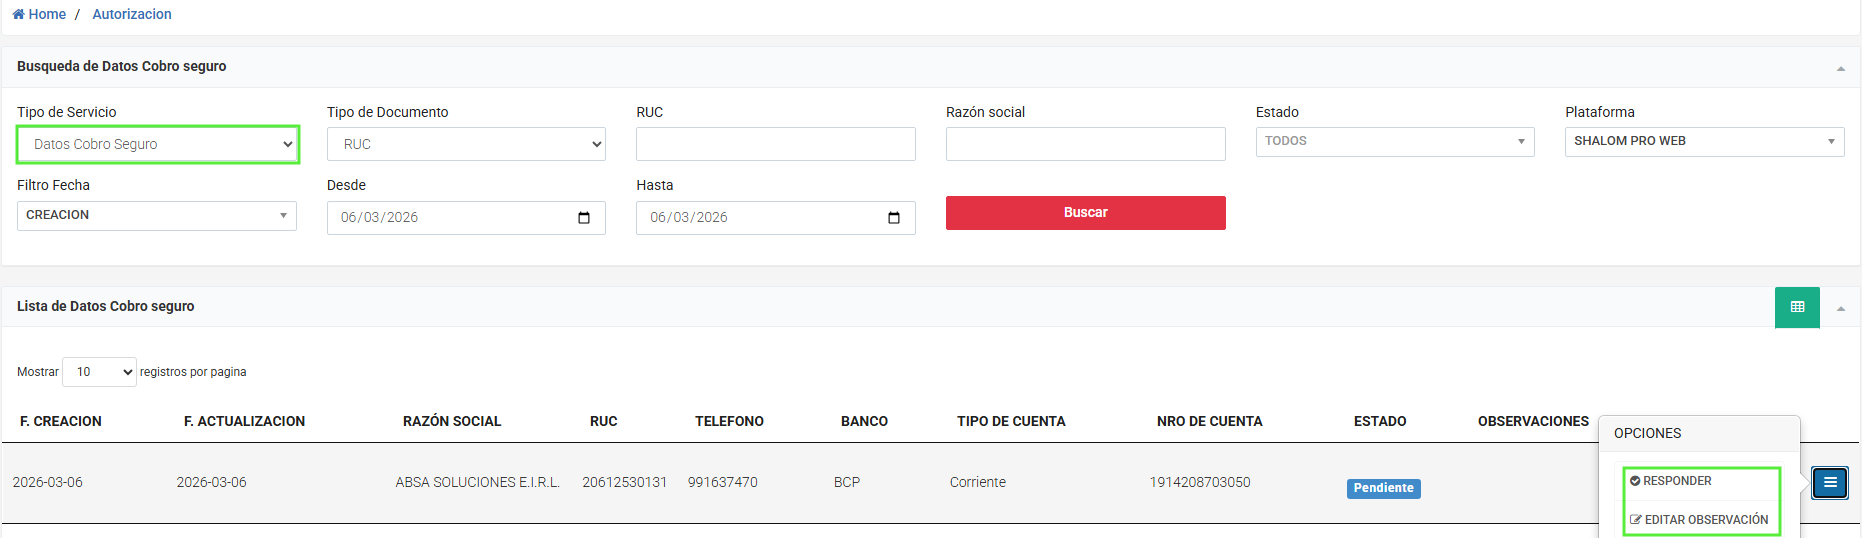The image size is (1862, 538).
Task: Collapse the Lista de Datos panel
Action: (1840, 308)
